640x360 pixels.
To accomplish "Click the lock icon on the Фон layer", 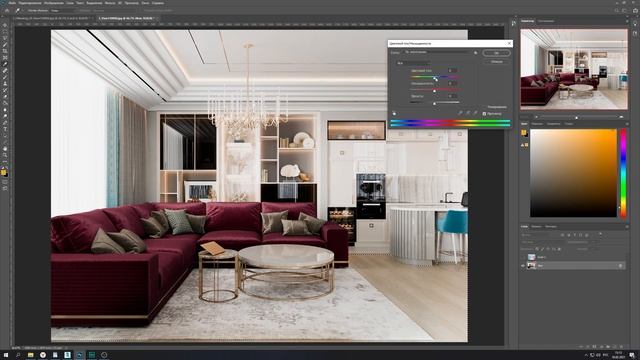I will tap(620, 266).
